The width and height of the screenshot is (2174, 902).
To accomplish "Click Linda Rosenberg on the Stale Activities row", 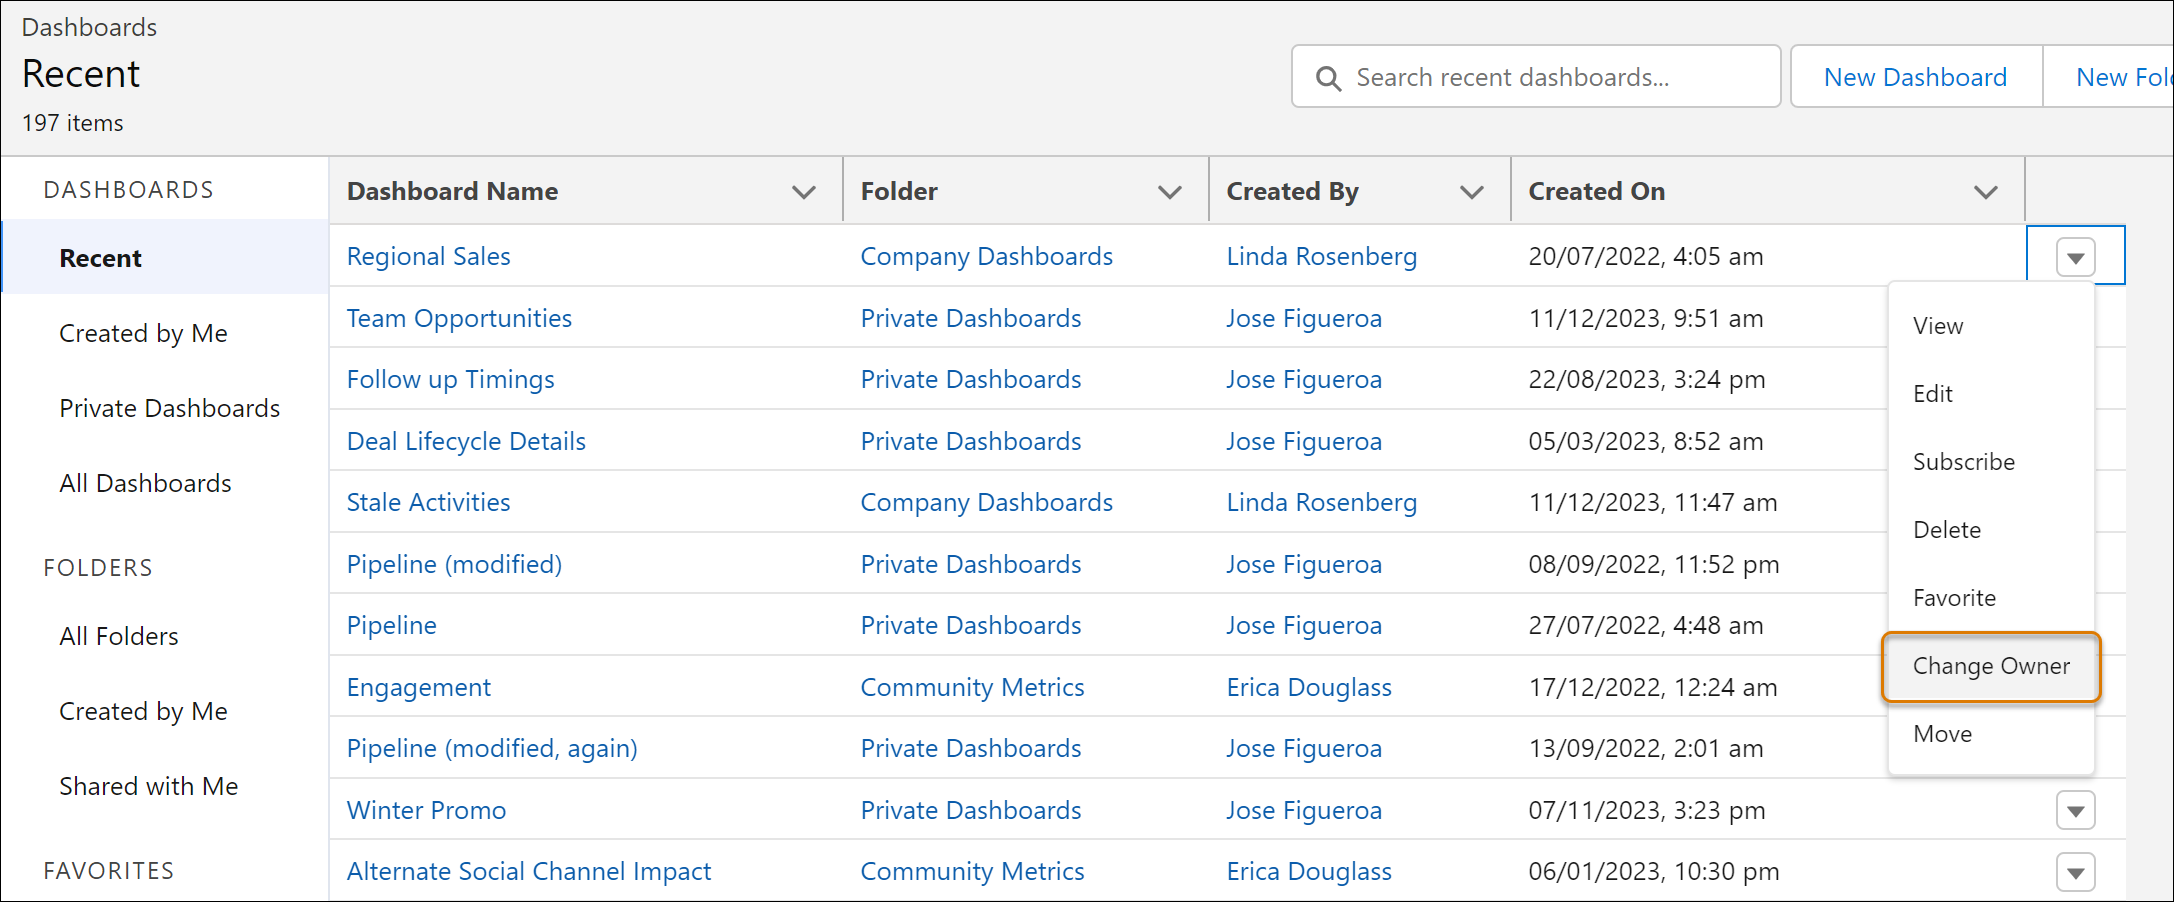I will [1321, 503].
